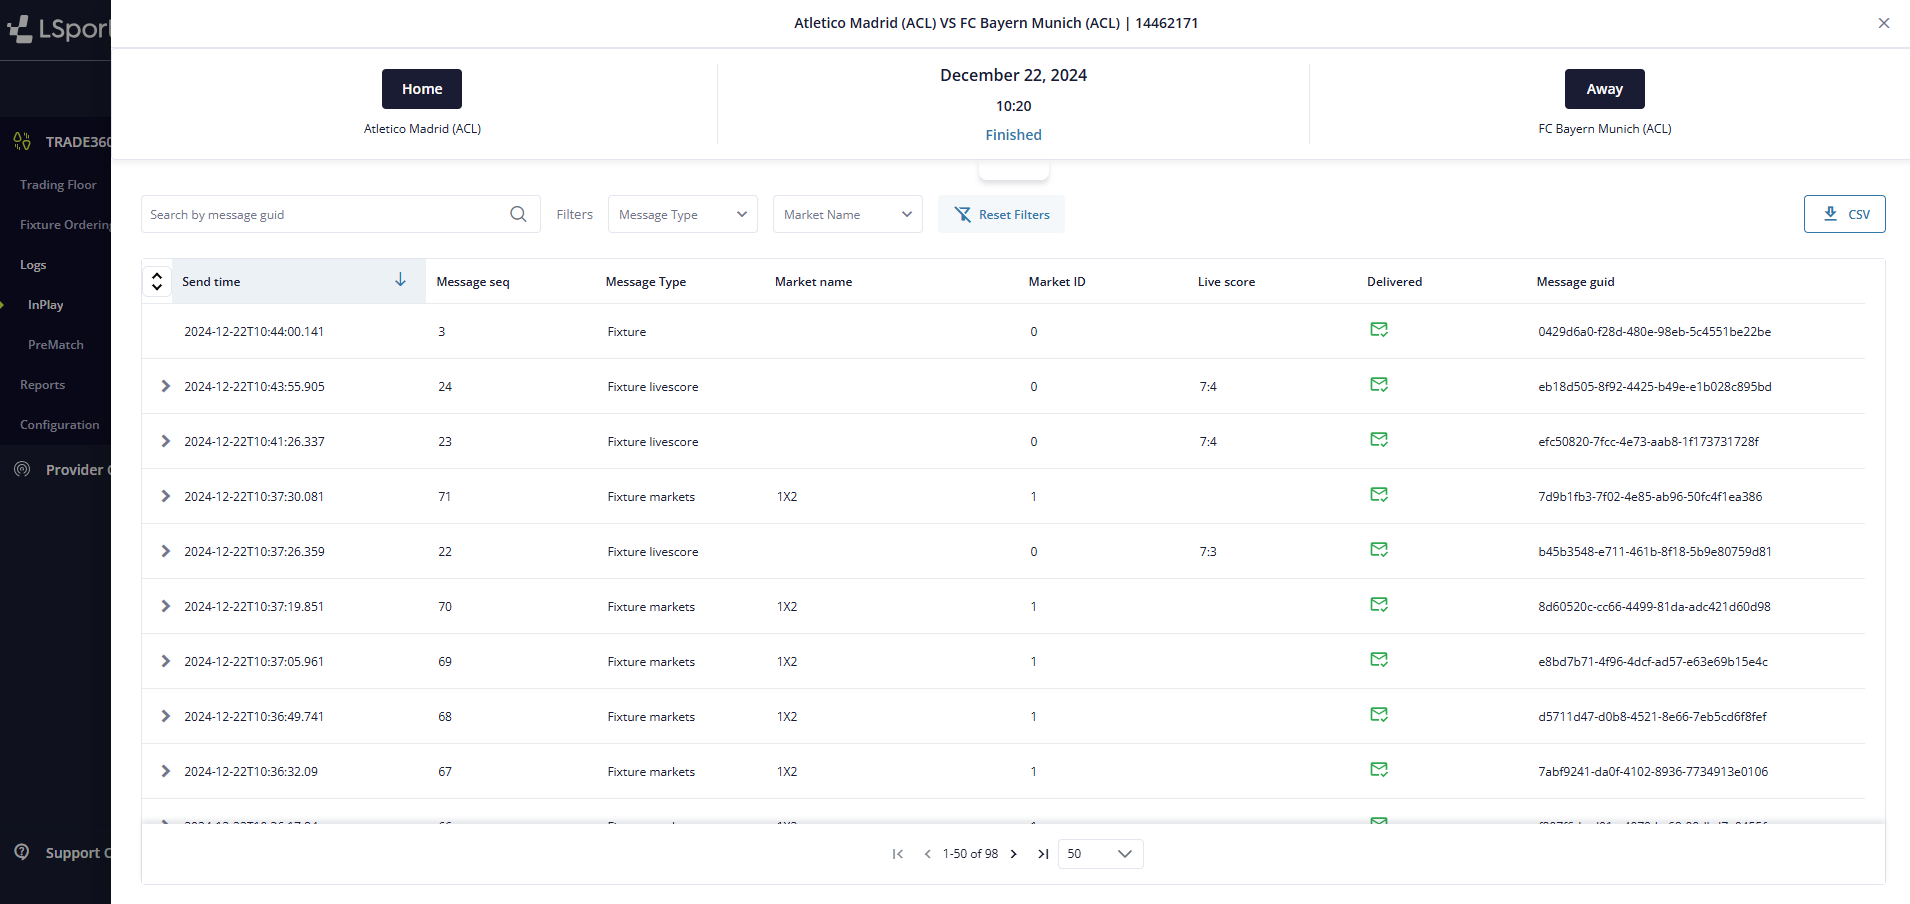Download the log as CSV

(1844, 214)
